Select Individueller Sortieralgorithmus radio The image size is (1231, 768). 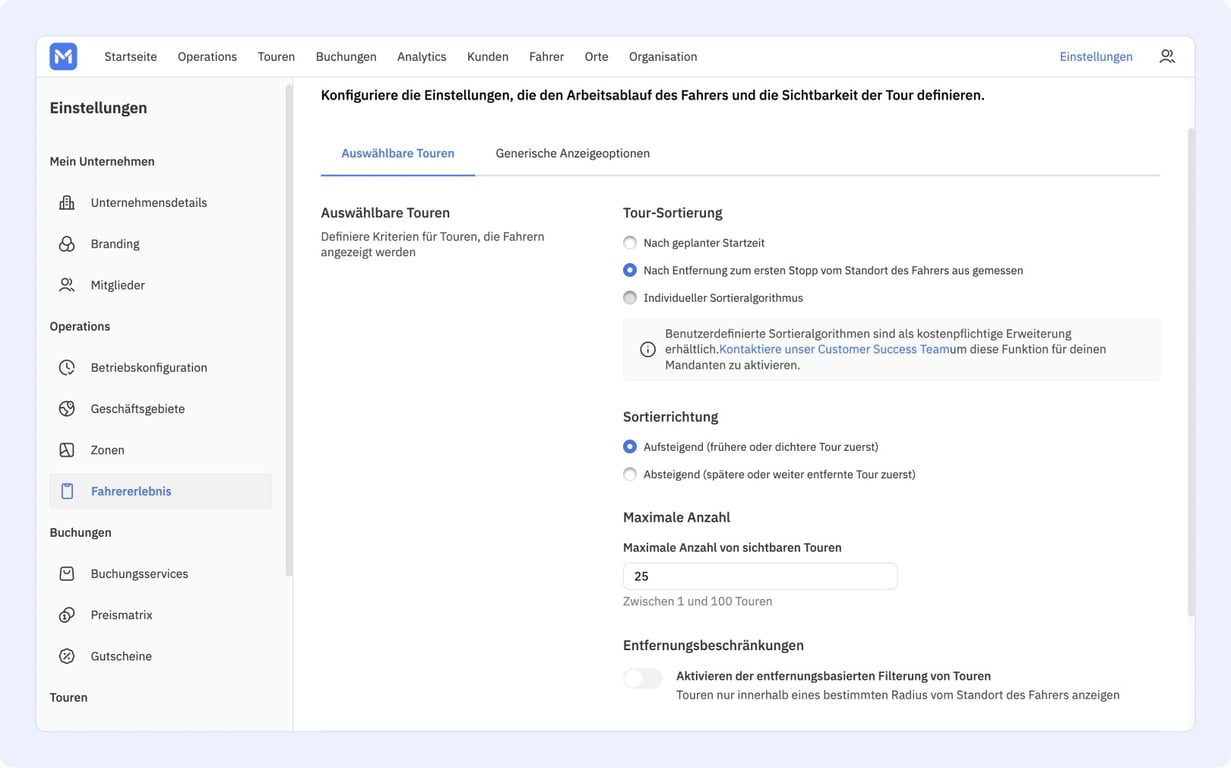630,298
